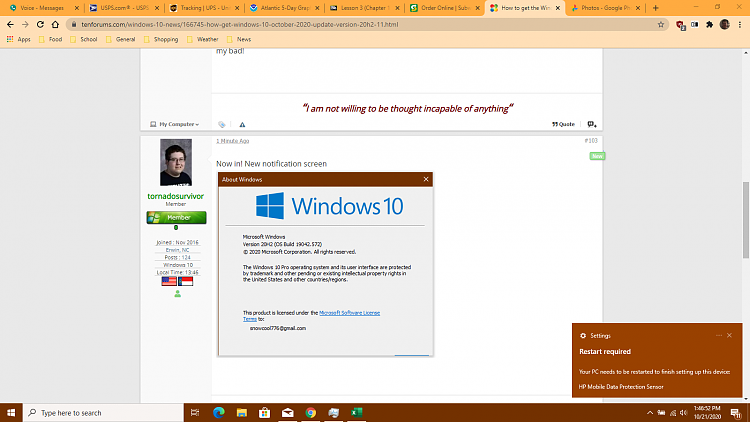This screenshot has width=750, height=422.
Task: Open File Explorer from the taskbar
Action: (242, 412)
